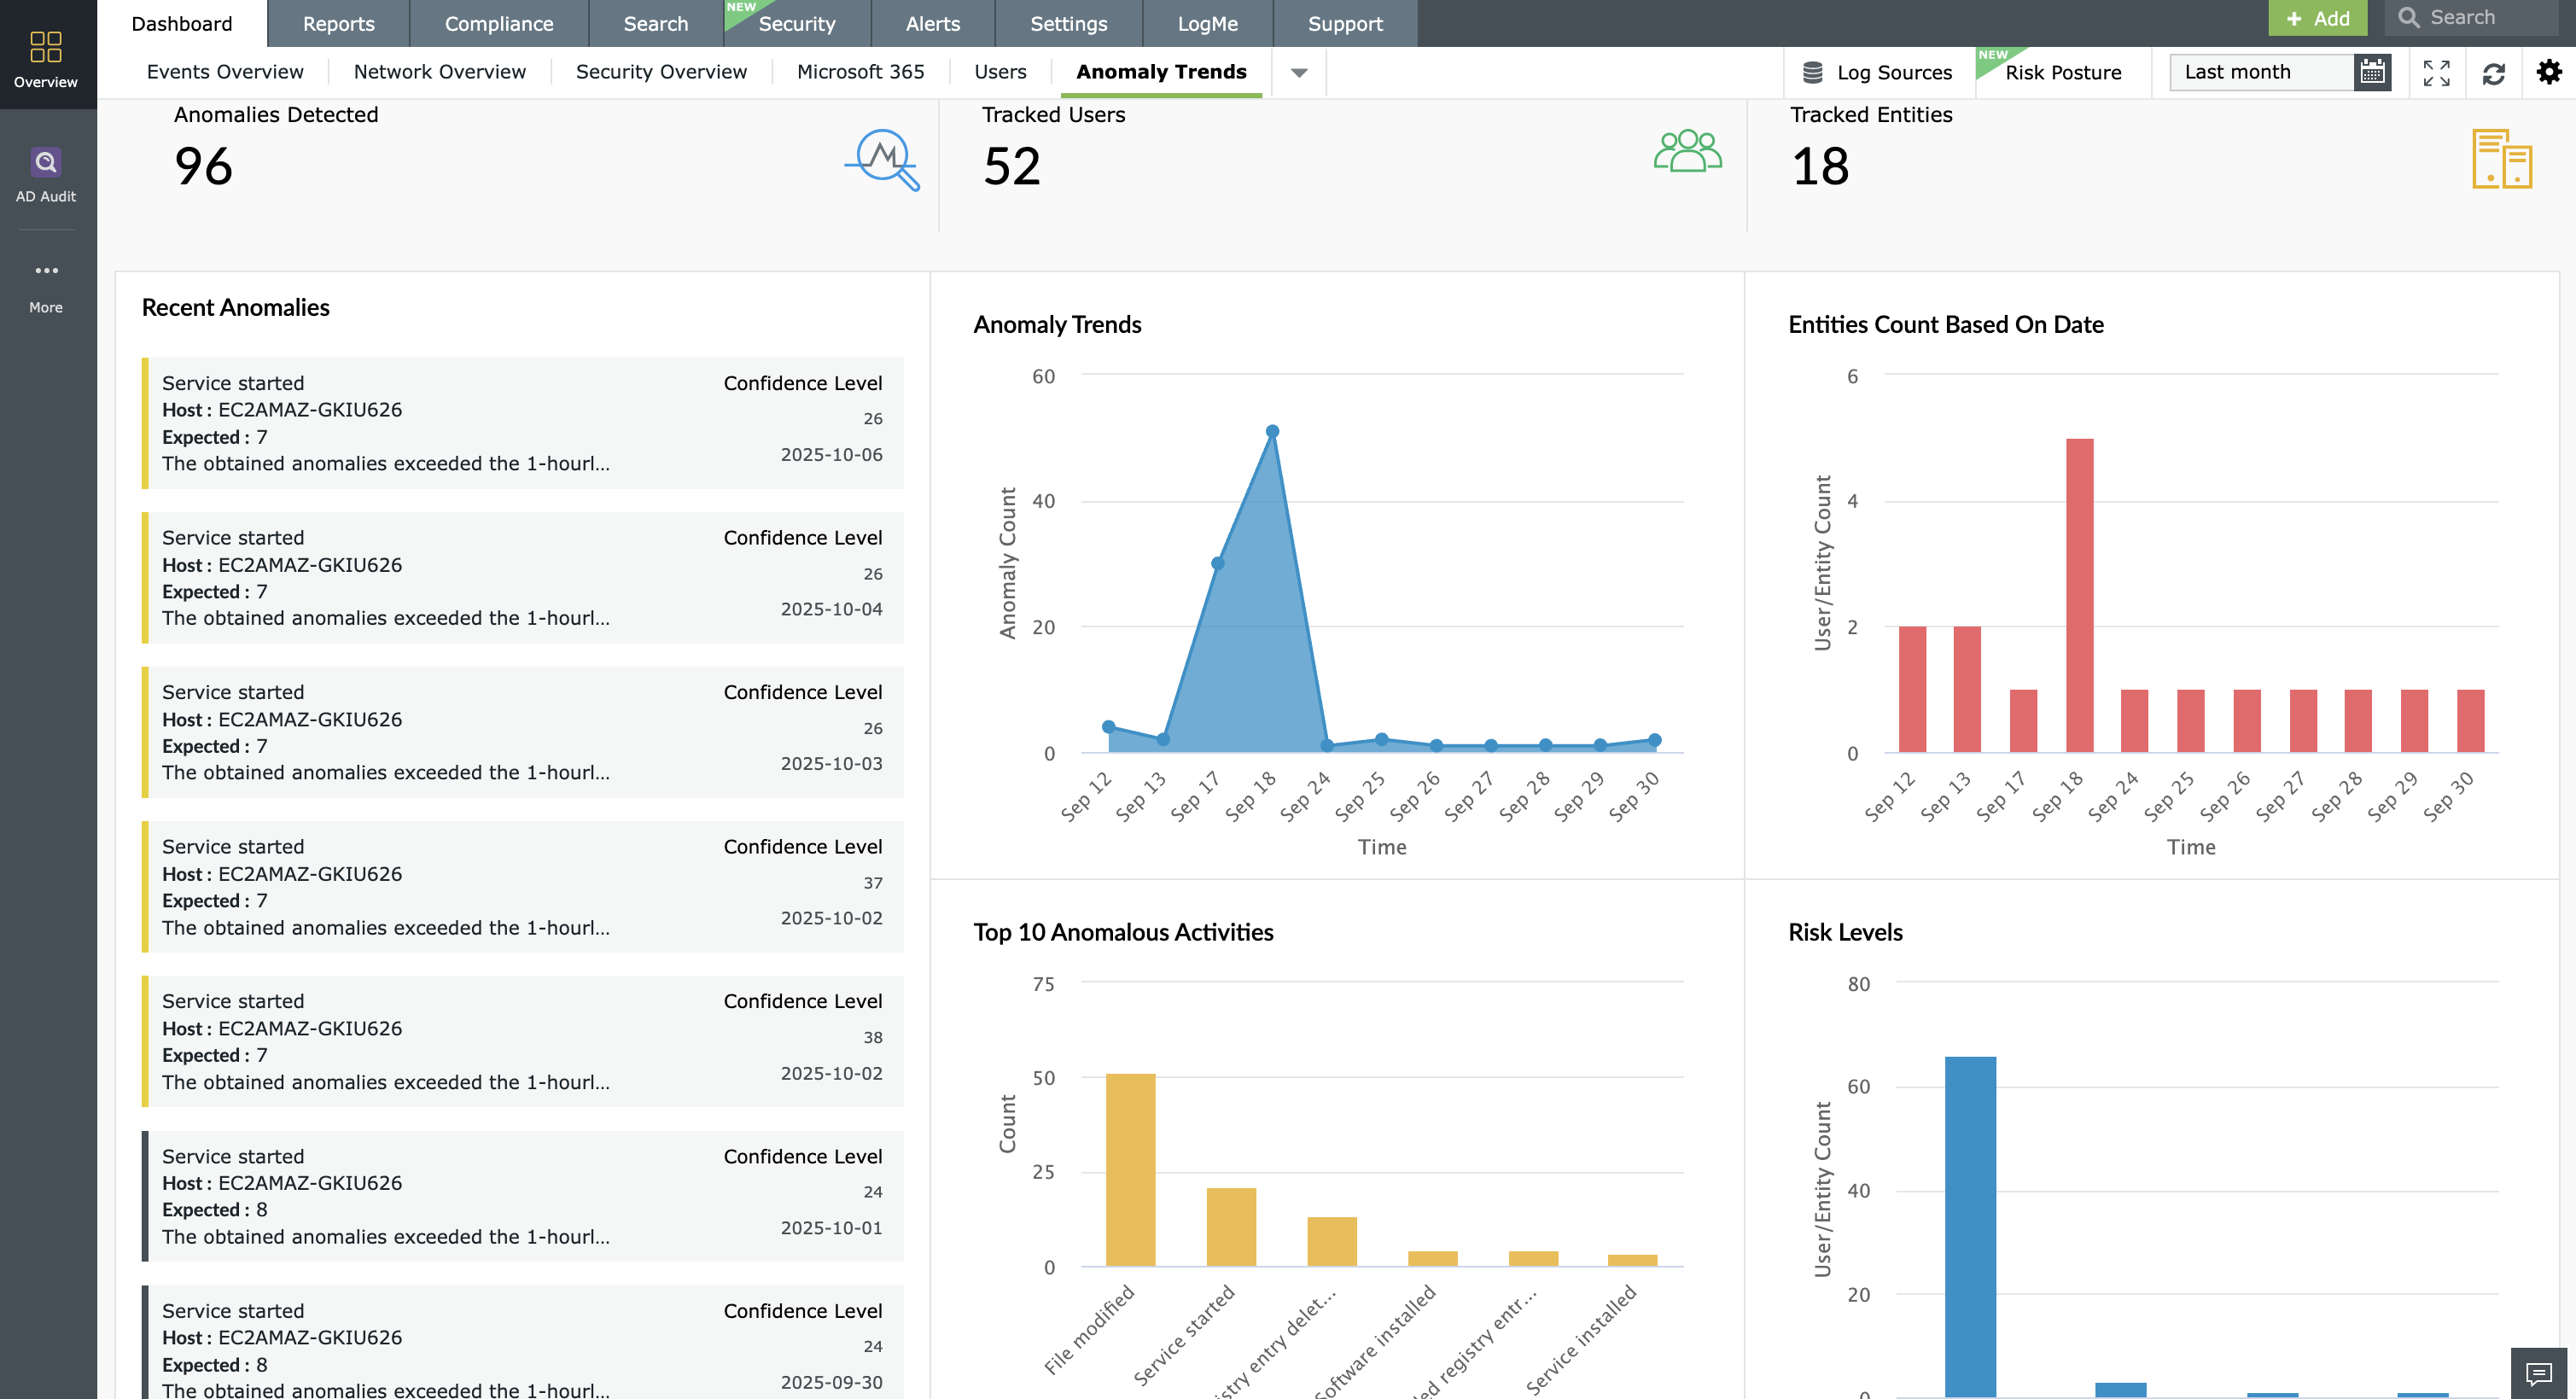
Task: Open the Risk Posture view
Action: pos(2063,72)
